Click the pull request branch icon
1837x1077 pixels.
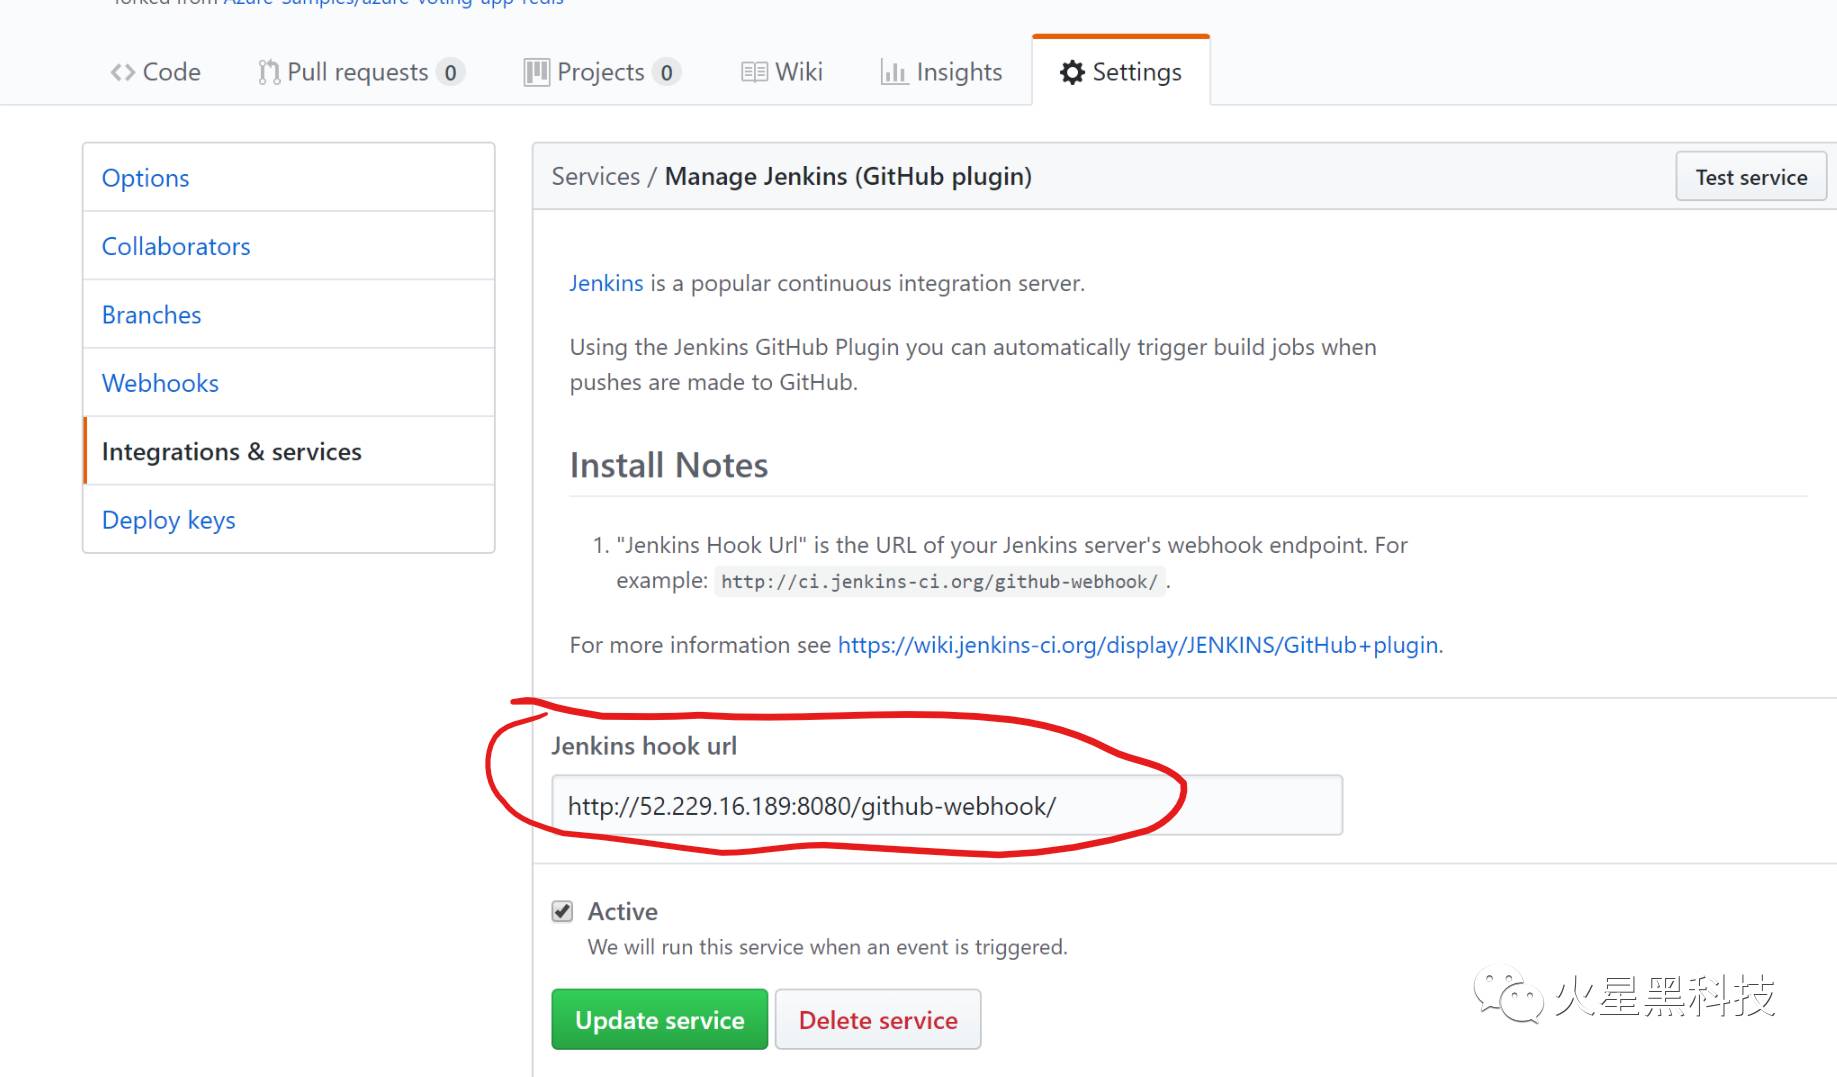pyautogui.click(x=268, y=72)
